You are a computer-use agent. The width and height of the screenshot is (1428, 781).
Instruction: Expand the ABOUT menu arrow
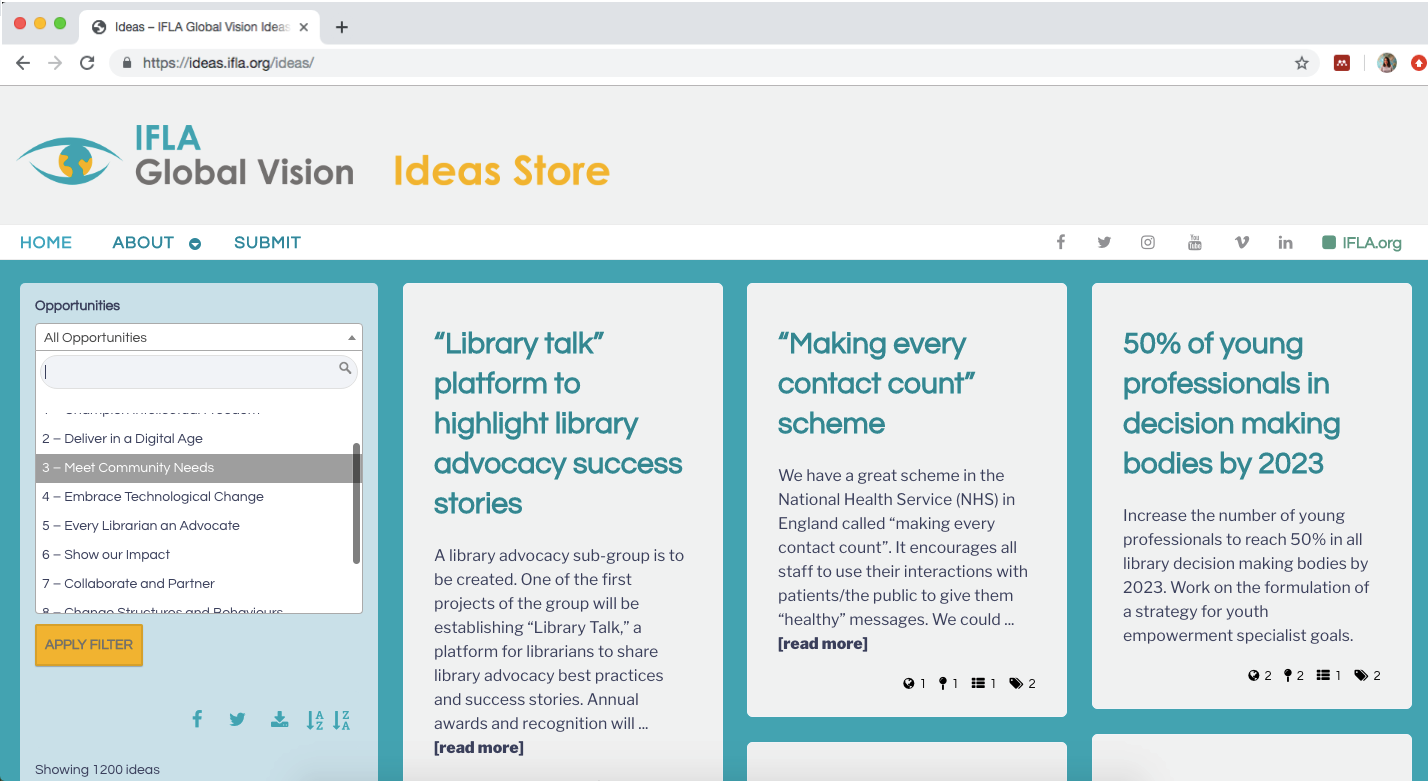click(195, 244)
